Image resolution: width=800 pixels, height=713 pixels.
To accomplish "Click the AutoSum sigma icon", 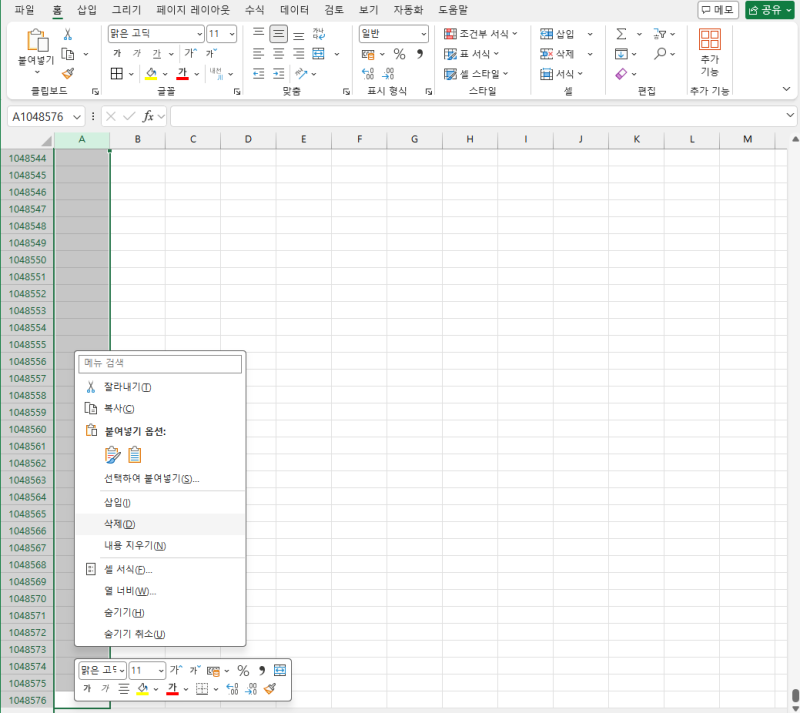I will 621,34.
